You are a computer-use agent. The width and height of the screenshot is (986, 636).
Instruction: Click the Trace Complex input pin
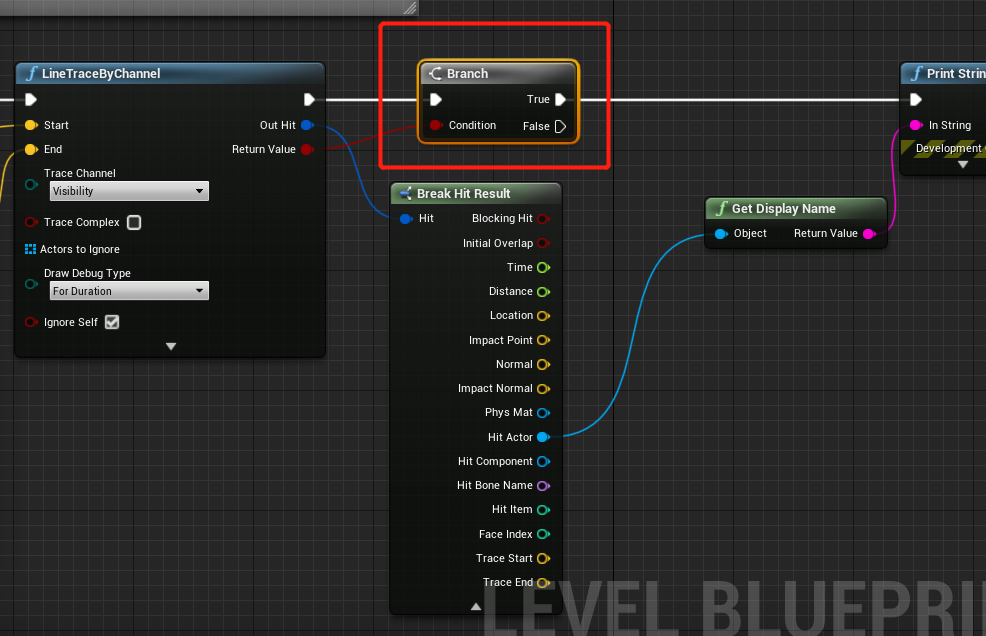click(x=31, y=222)
